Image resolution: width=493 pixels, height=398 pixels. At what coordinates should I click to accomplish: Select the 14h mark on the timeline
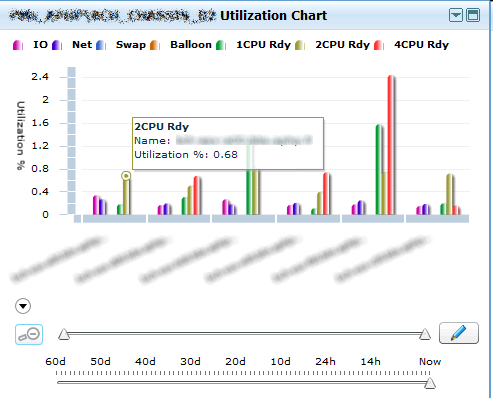click(x=370, y=362)
